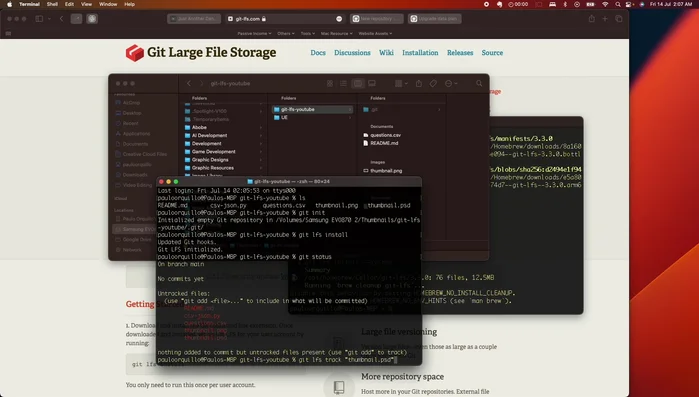Click Finder search magnifier

tap(479, 83)
